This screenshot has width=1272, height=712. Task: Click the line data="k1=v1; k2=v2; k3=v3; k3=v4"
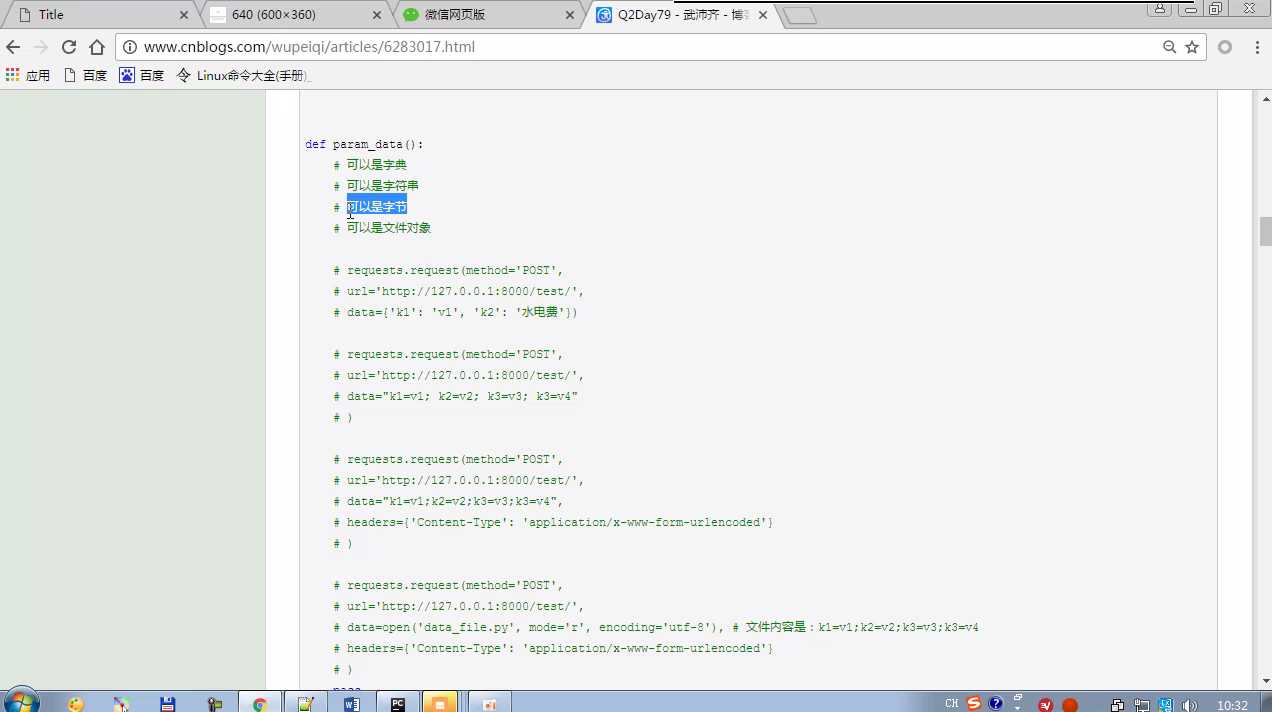tap(456, 396)
